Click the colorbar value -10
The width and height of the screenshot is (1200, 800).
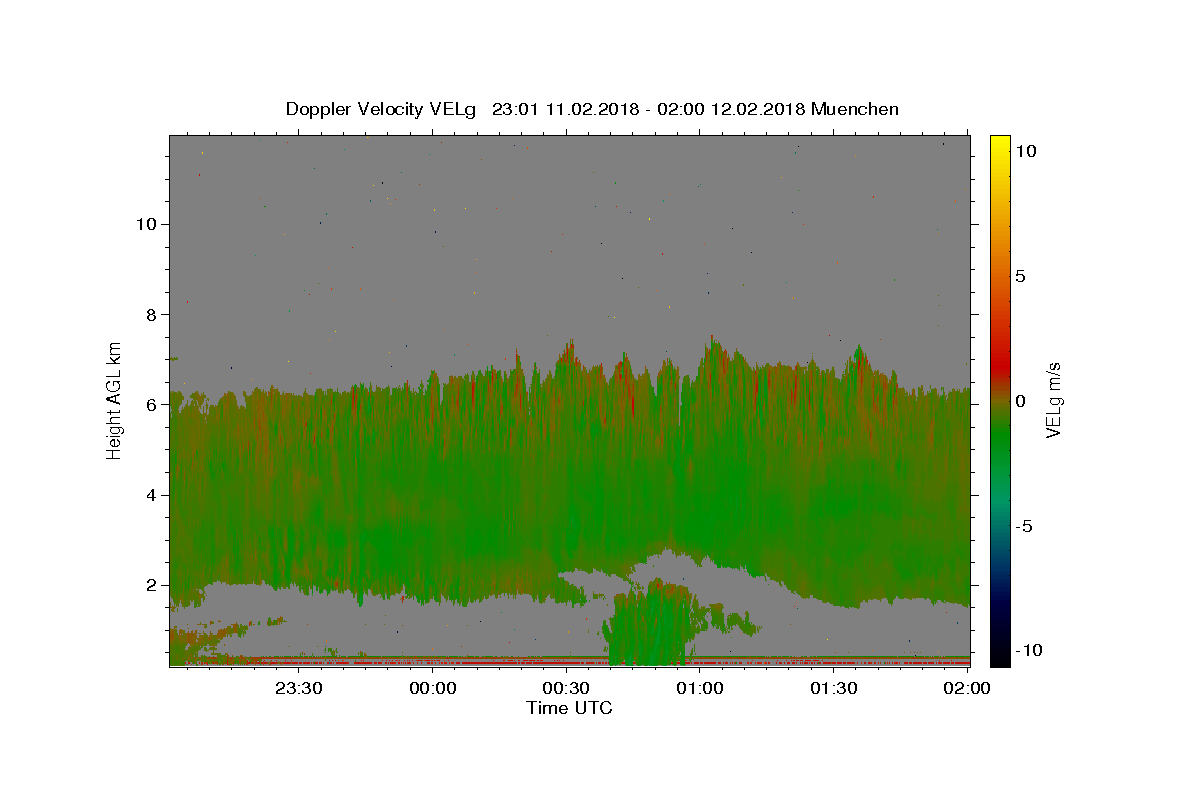(x=1029, y=650)
